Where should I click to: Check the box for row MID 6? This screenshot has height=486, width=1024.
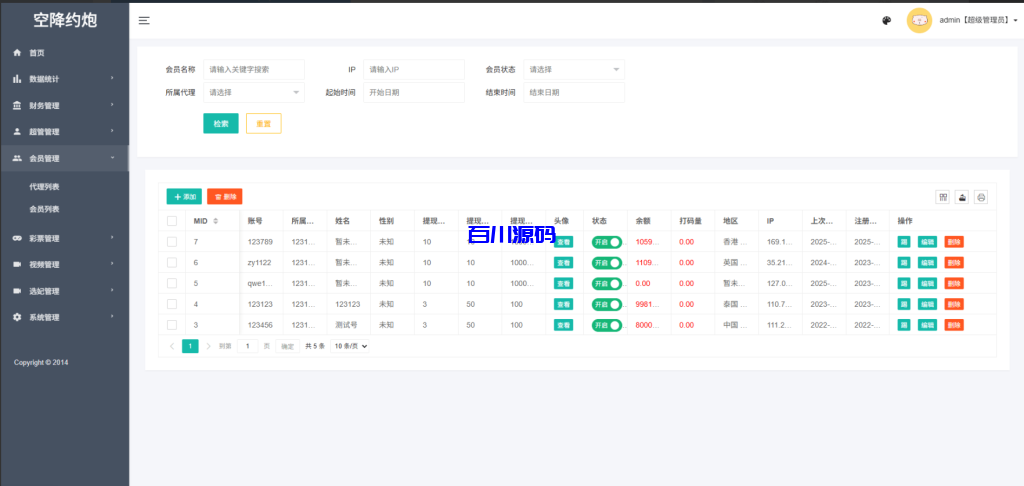pyautogui.click(x=172, y=263)
